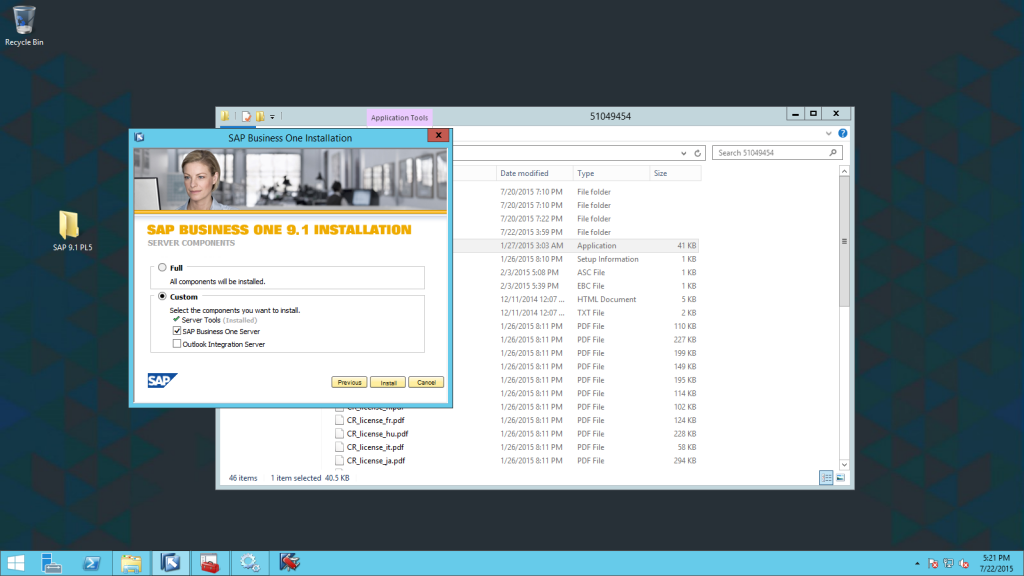1024x576 pixels.
Task: Sort by Date modified column
Action: click(534, 173)
